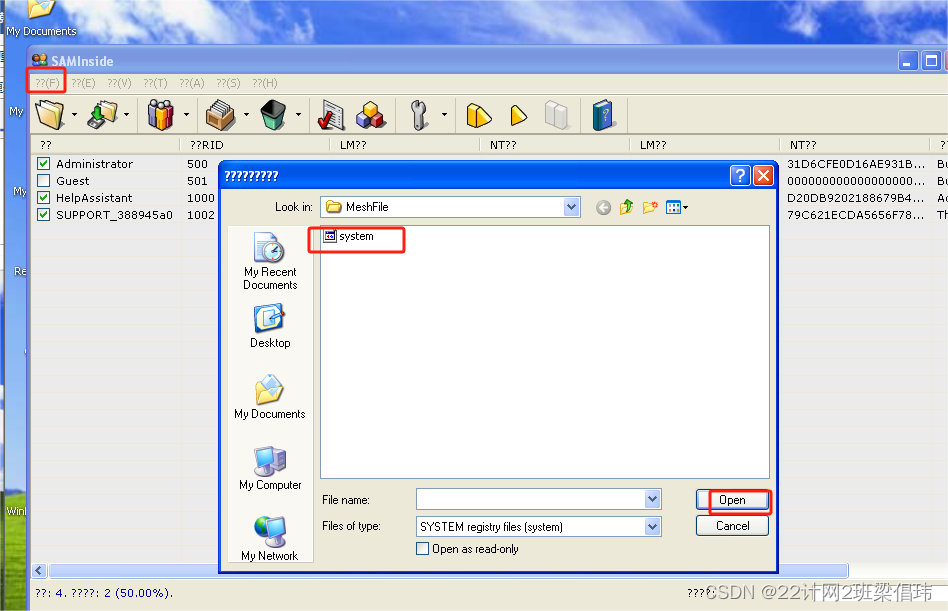Expand the users group icon dropdown arrow
This screenshot has height=611, width=948.
(186, 114)
